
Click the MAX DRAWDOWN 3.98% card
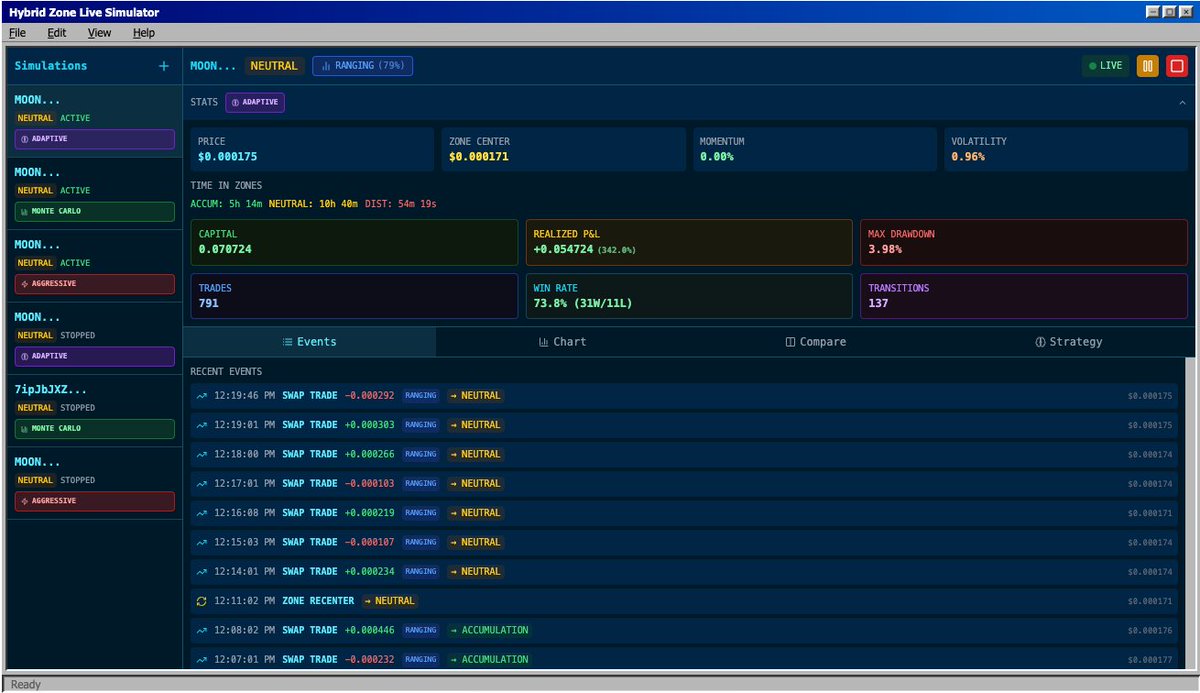click(1024, 242)
